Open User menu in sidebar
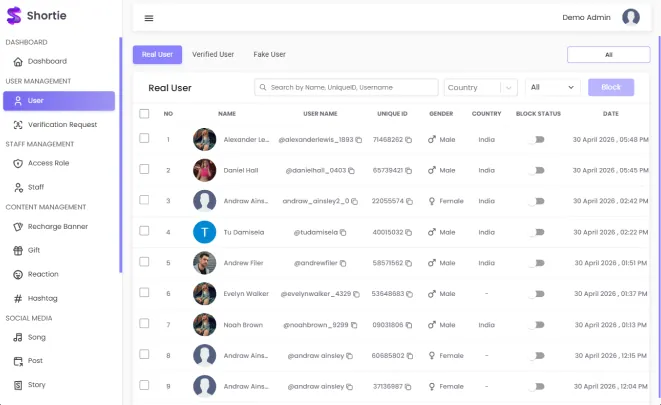The image size is (661, 405). 59,101
